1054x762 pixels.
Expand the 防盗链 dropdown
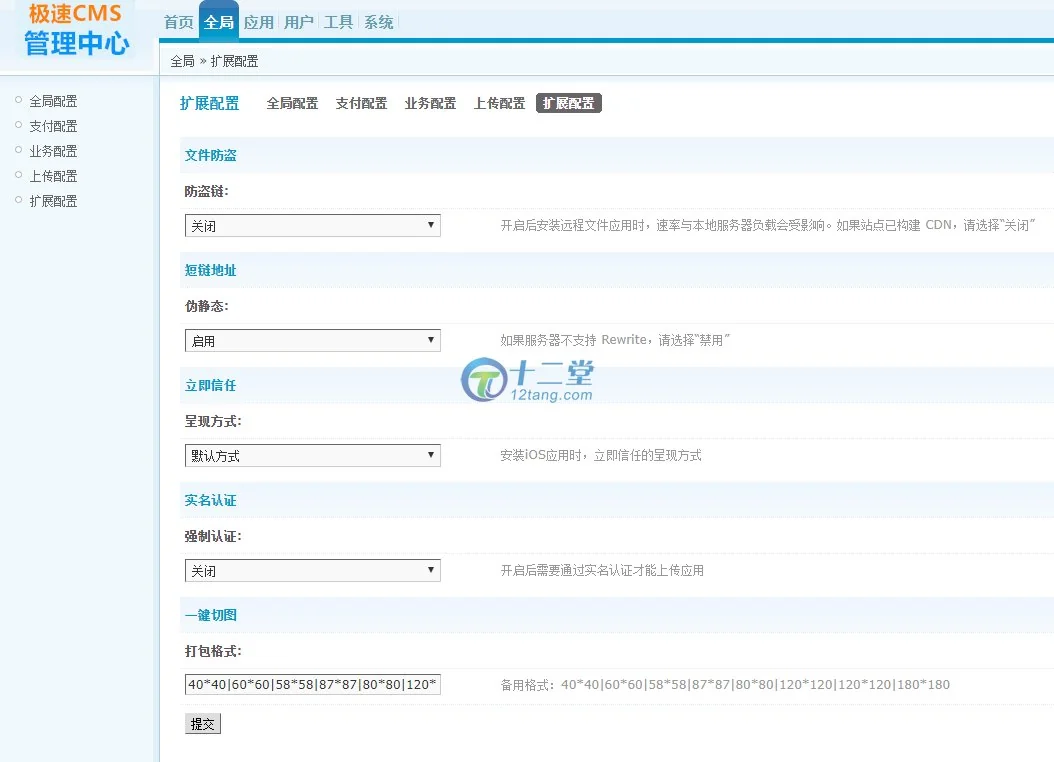[x=312, y=226]
